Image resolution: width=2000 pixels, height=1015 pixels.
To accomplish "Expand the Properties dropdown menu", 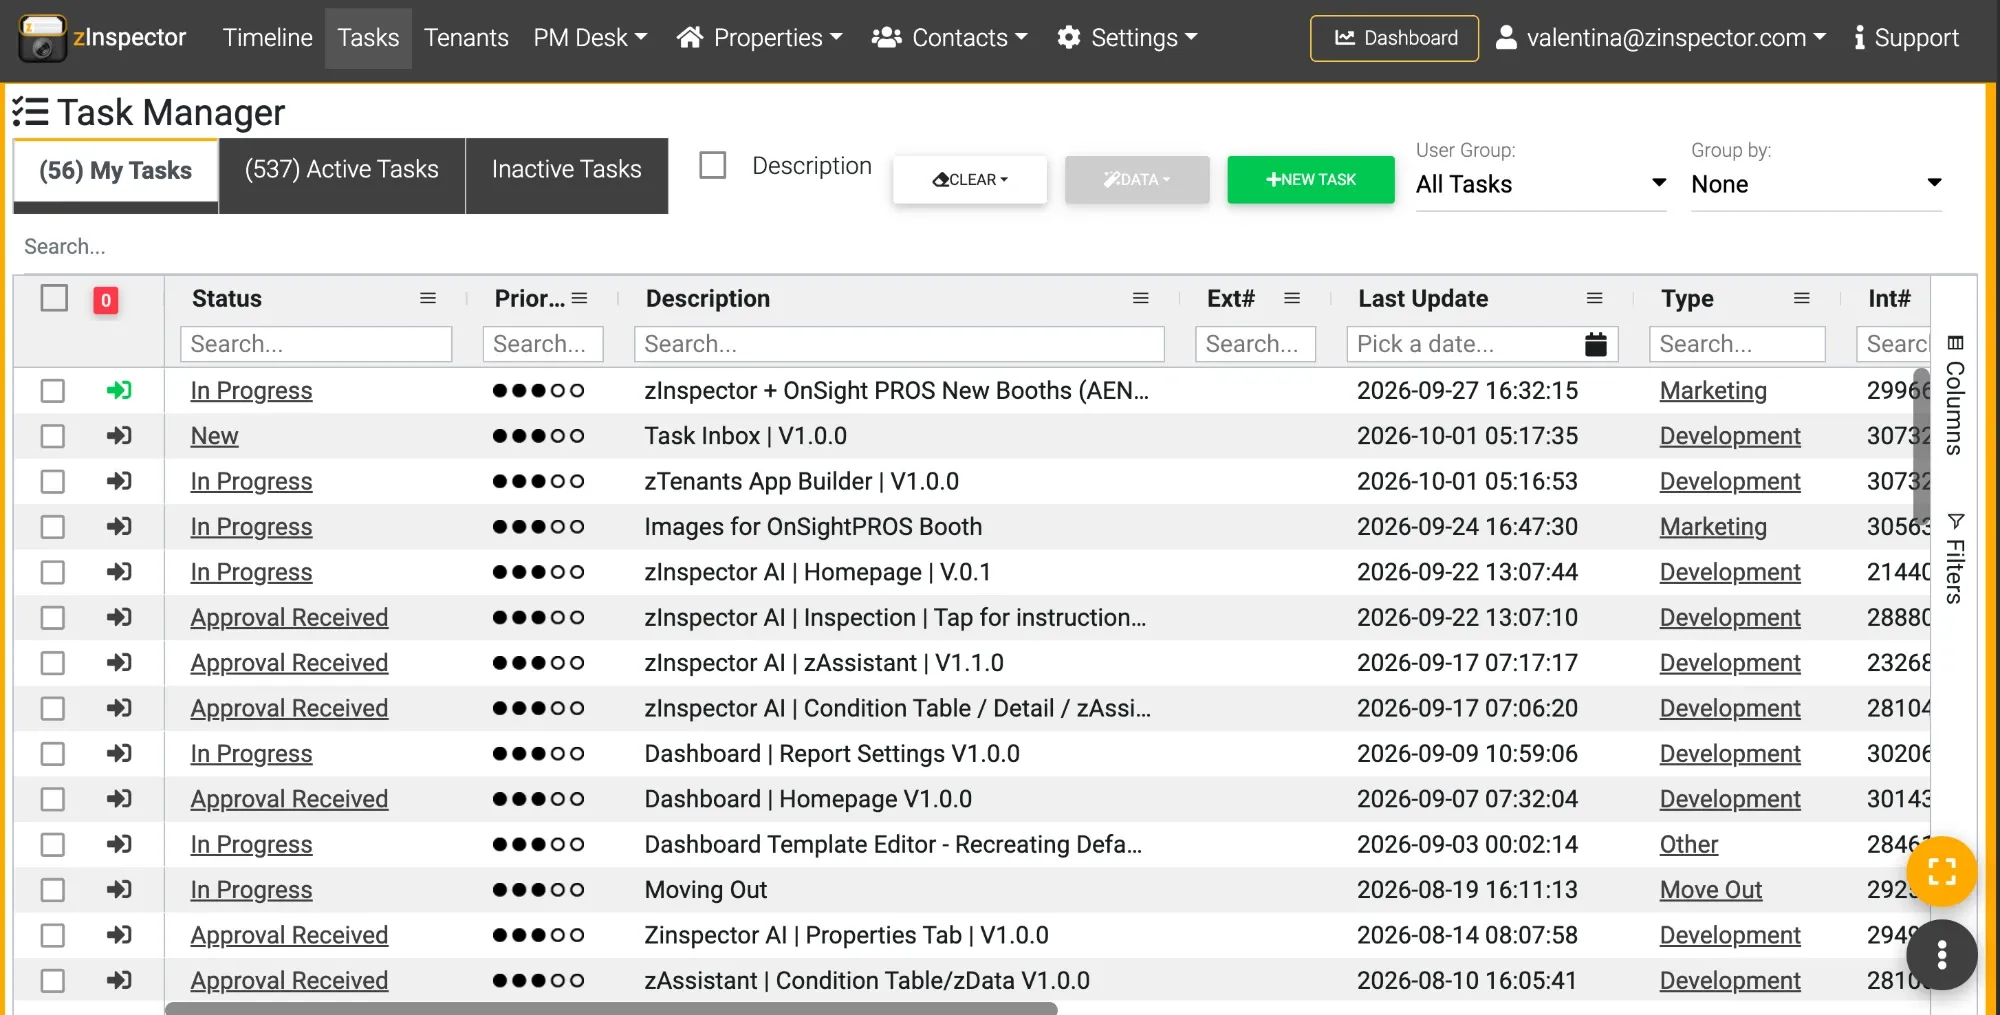I will 760,38.
